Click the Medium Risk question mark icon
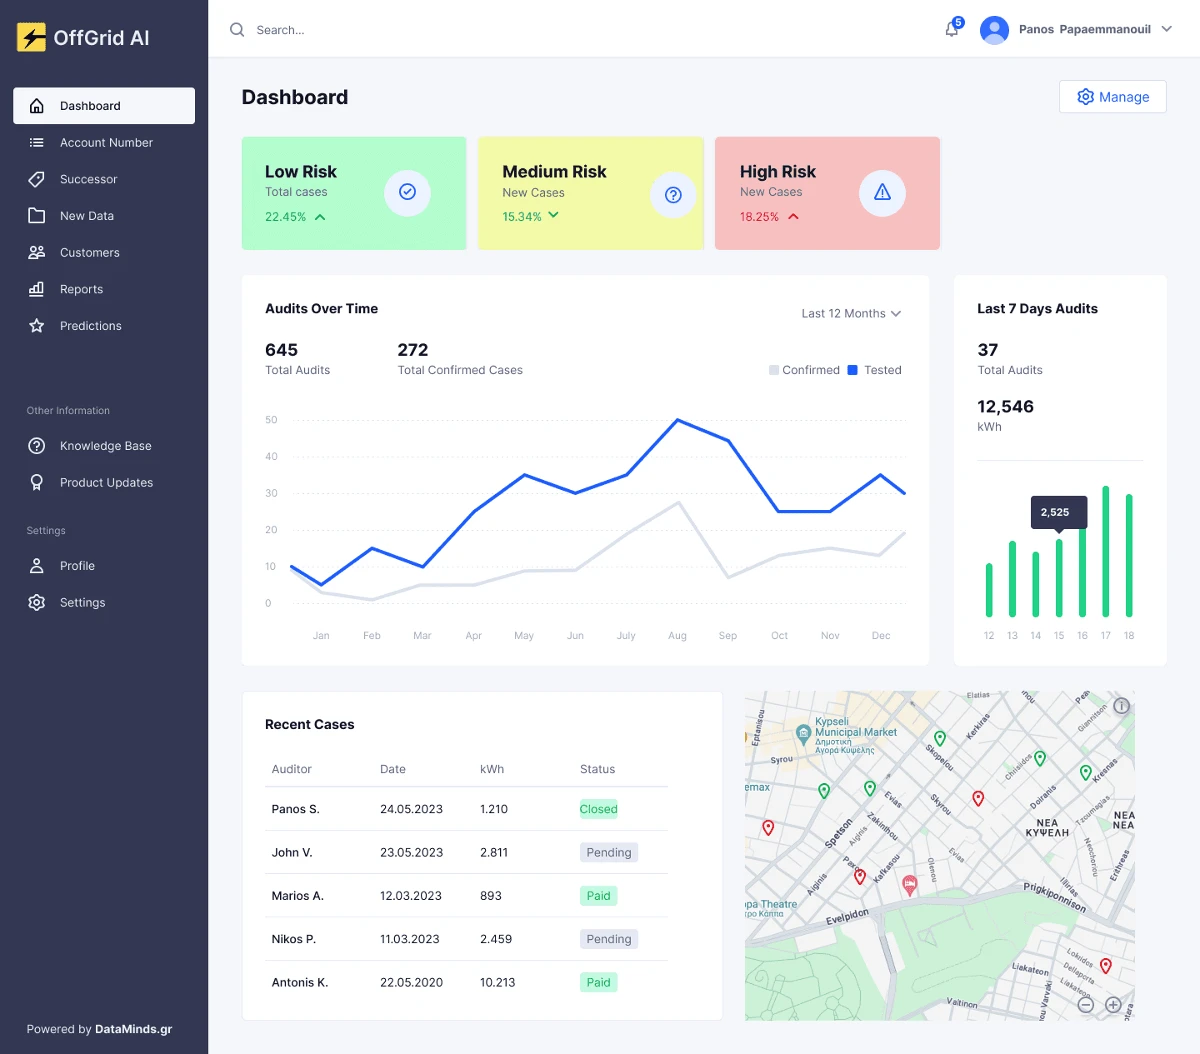 (673, 194)
